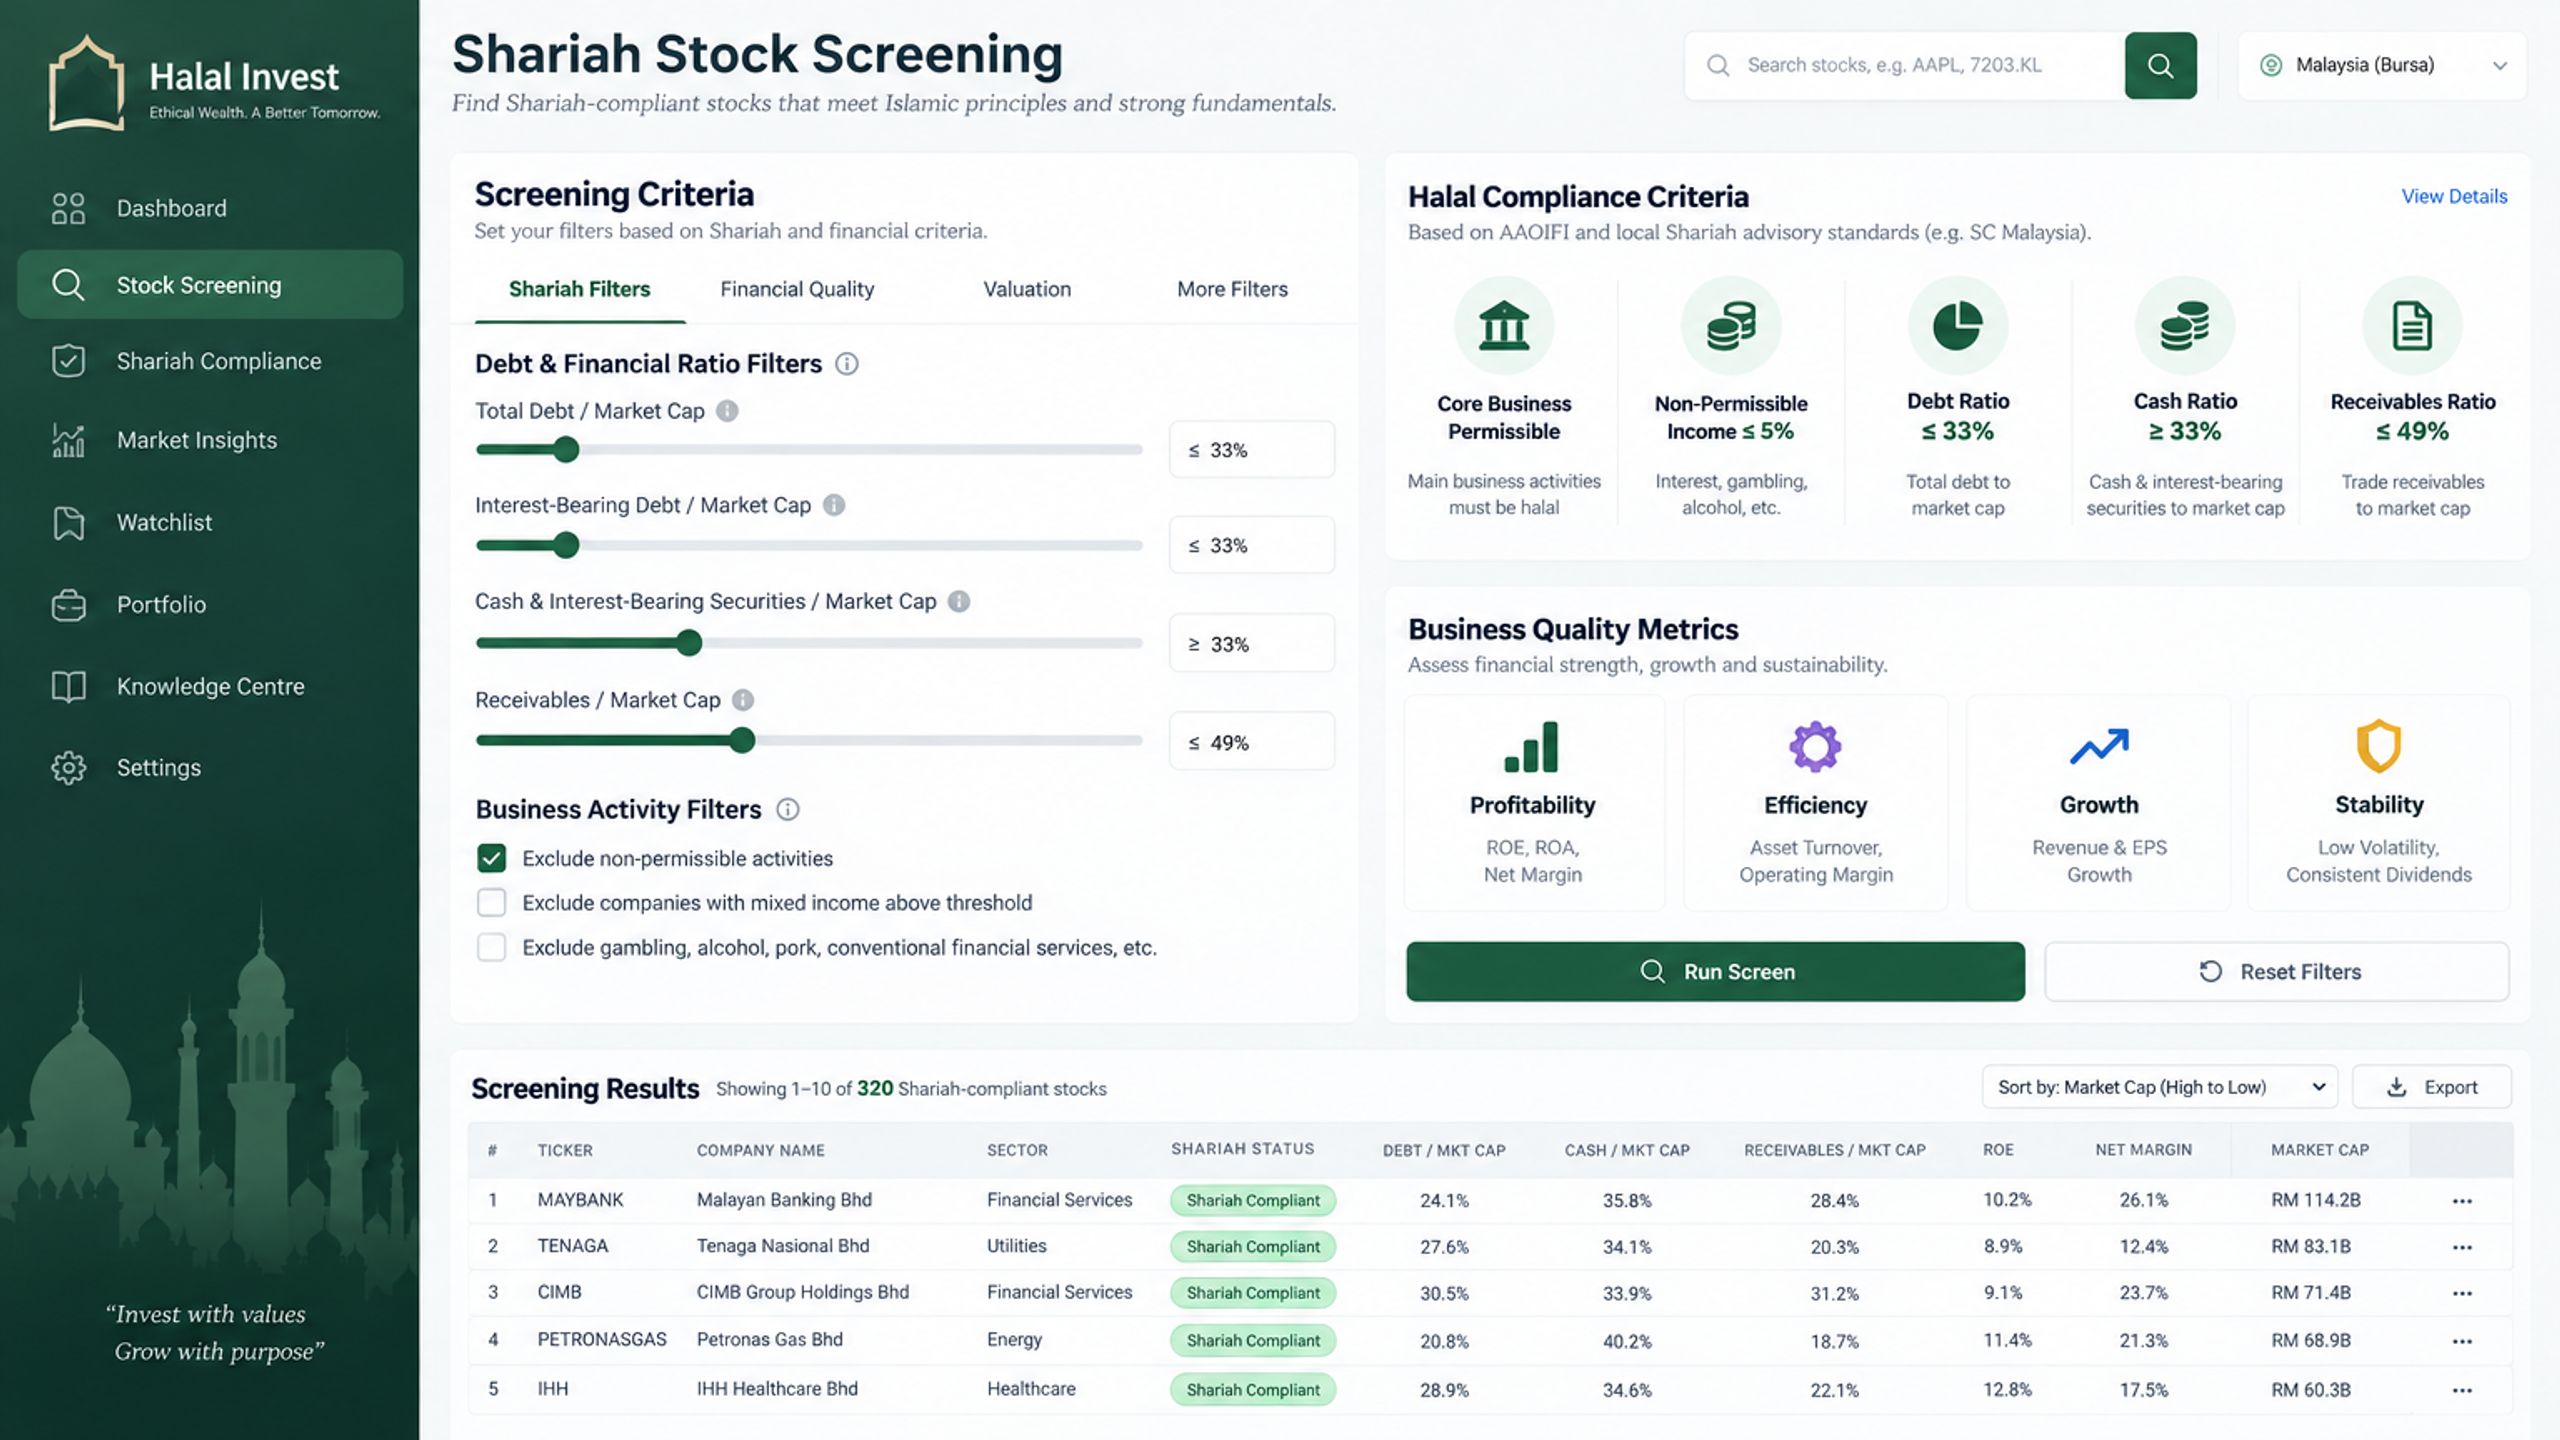Open Shariah Compliance from the sidebar
2560x1440 pixels.
(x=210, y=361)
